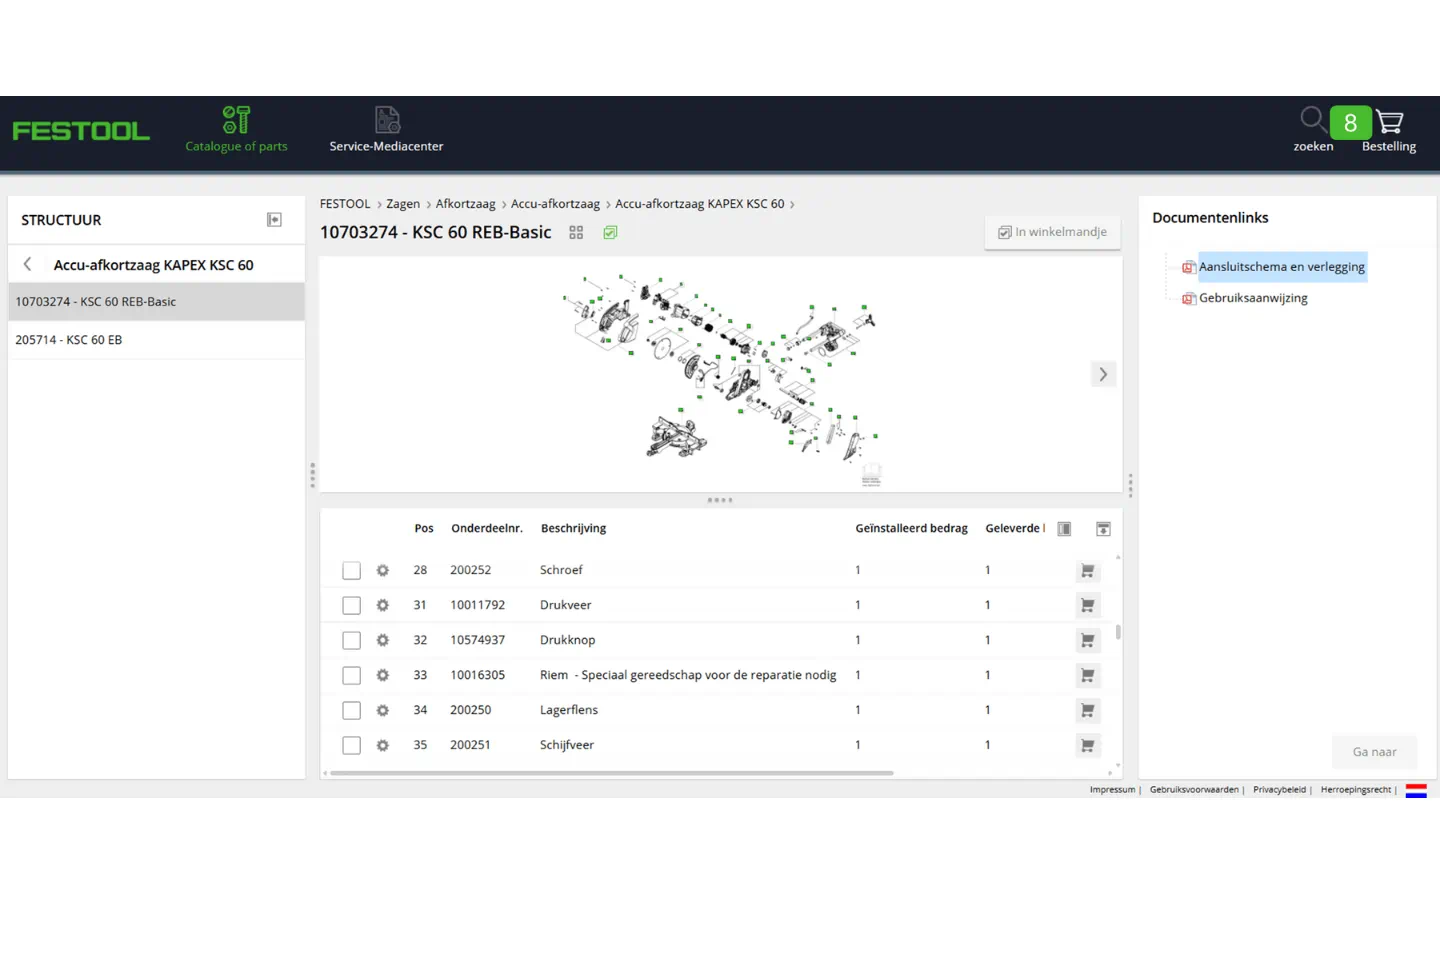Image resolution: width=1440 pixels, height=960 pixels.
Task: Click the gear icon for Riem
Action: 382,675
